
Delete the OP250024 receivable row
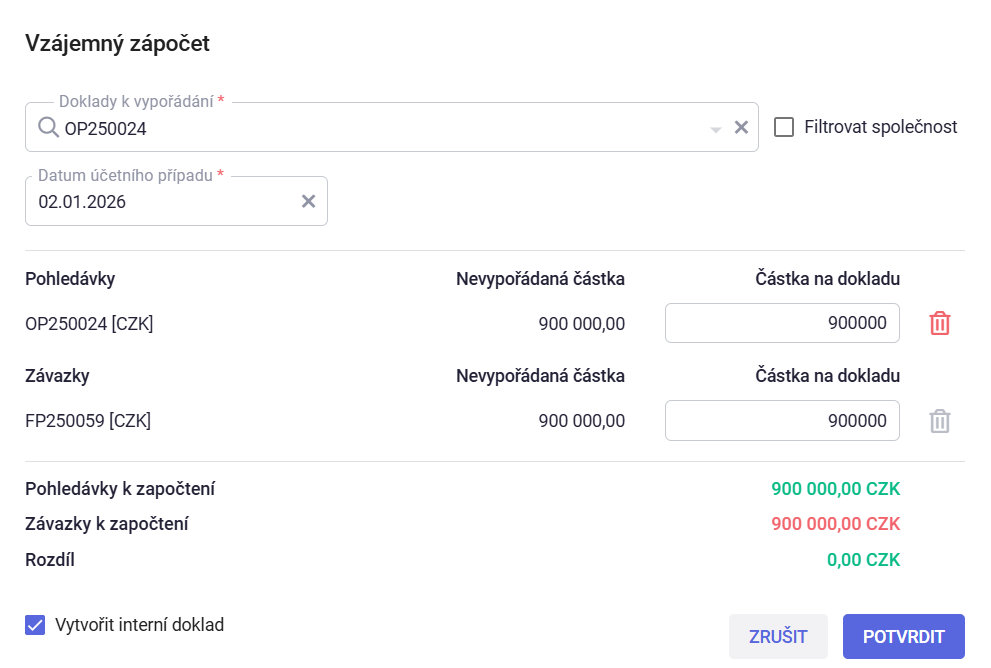pyautogui.click(x=940, y=323)
